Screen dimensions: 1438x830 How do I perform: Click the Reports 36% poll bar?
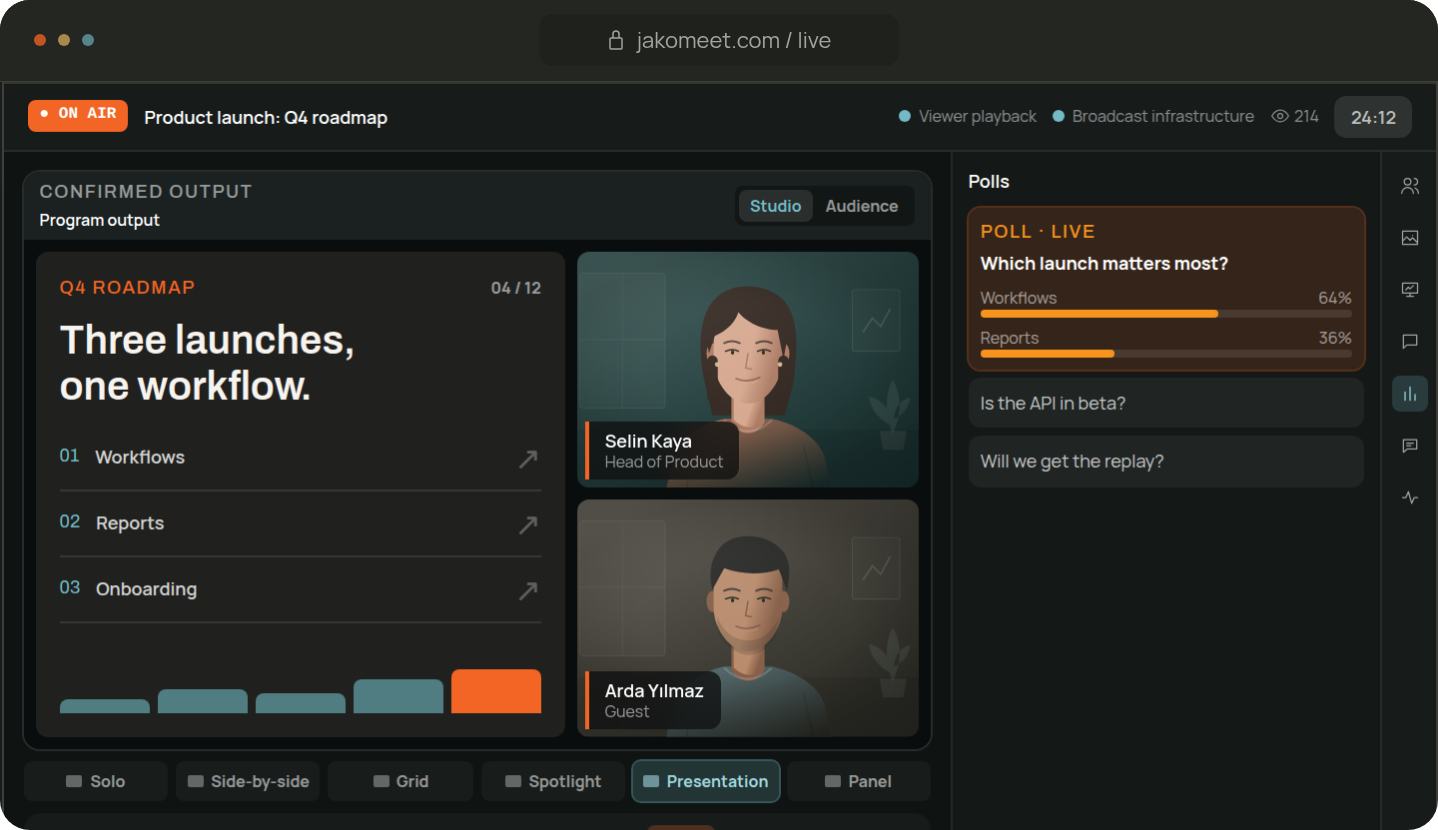[x=1166, y=354]
